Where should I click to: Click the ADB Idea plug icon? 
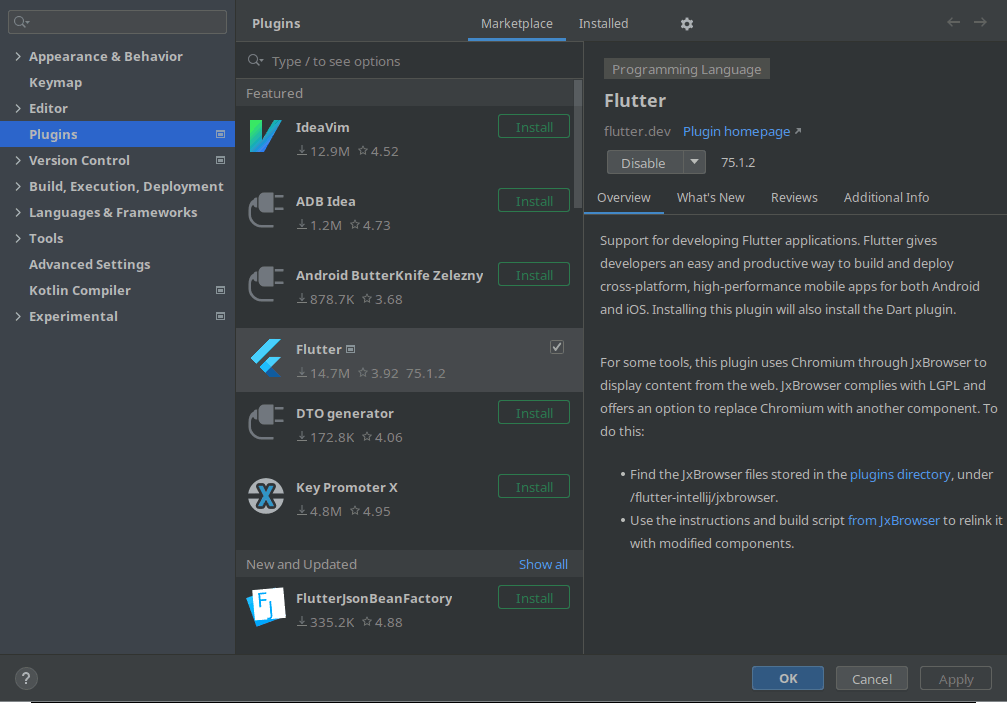pyautogui.click(x=266, y=211)
